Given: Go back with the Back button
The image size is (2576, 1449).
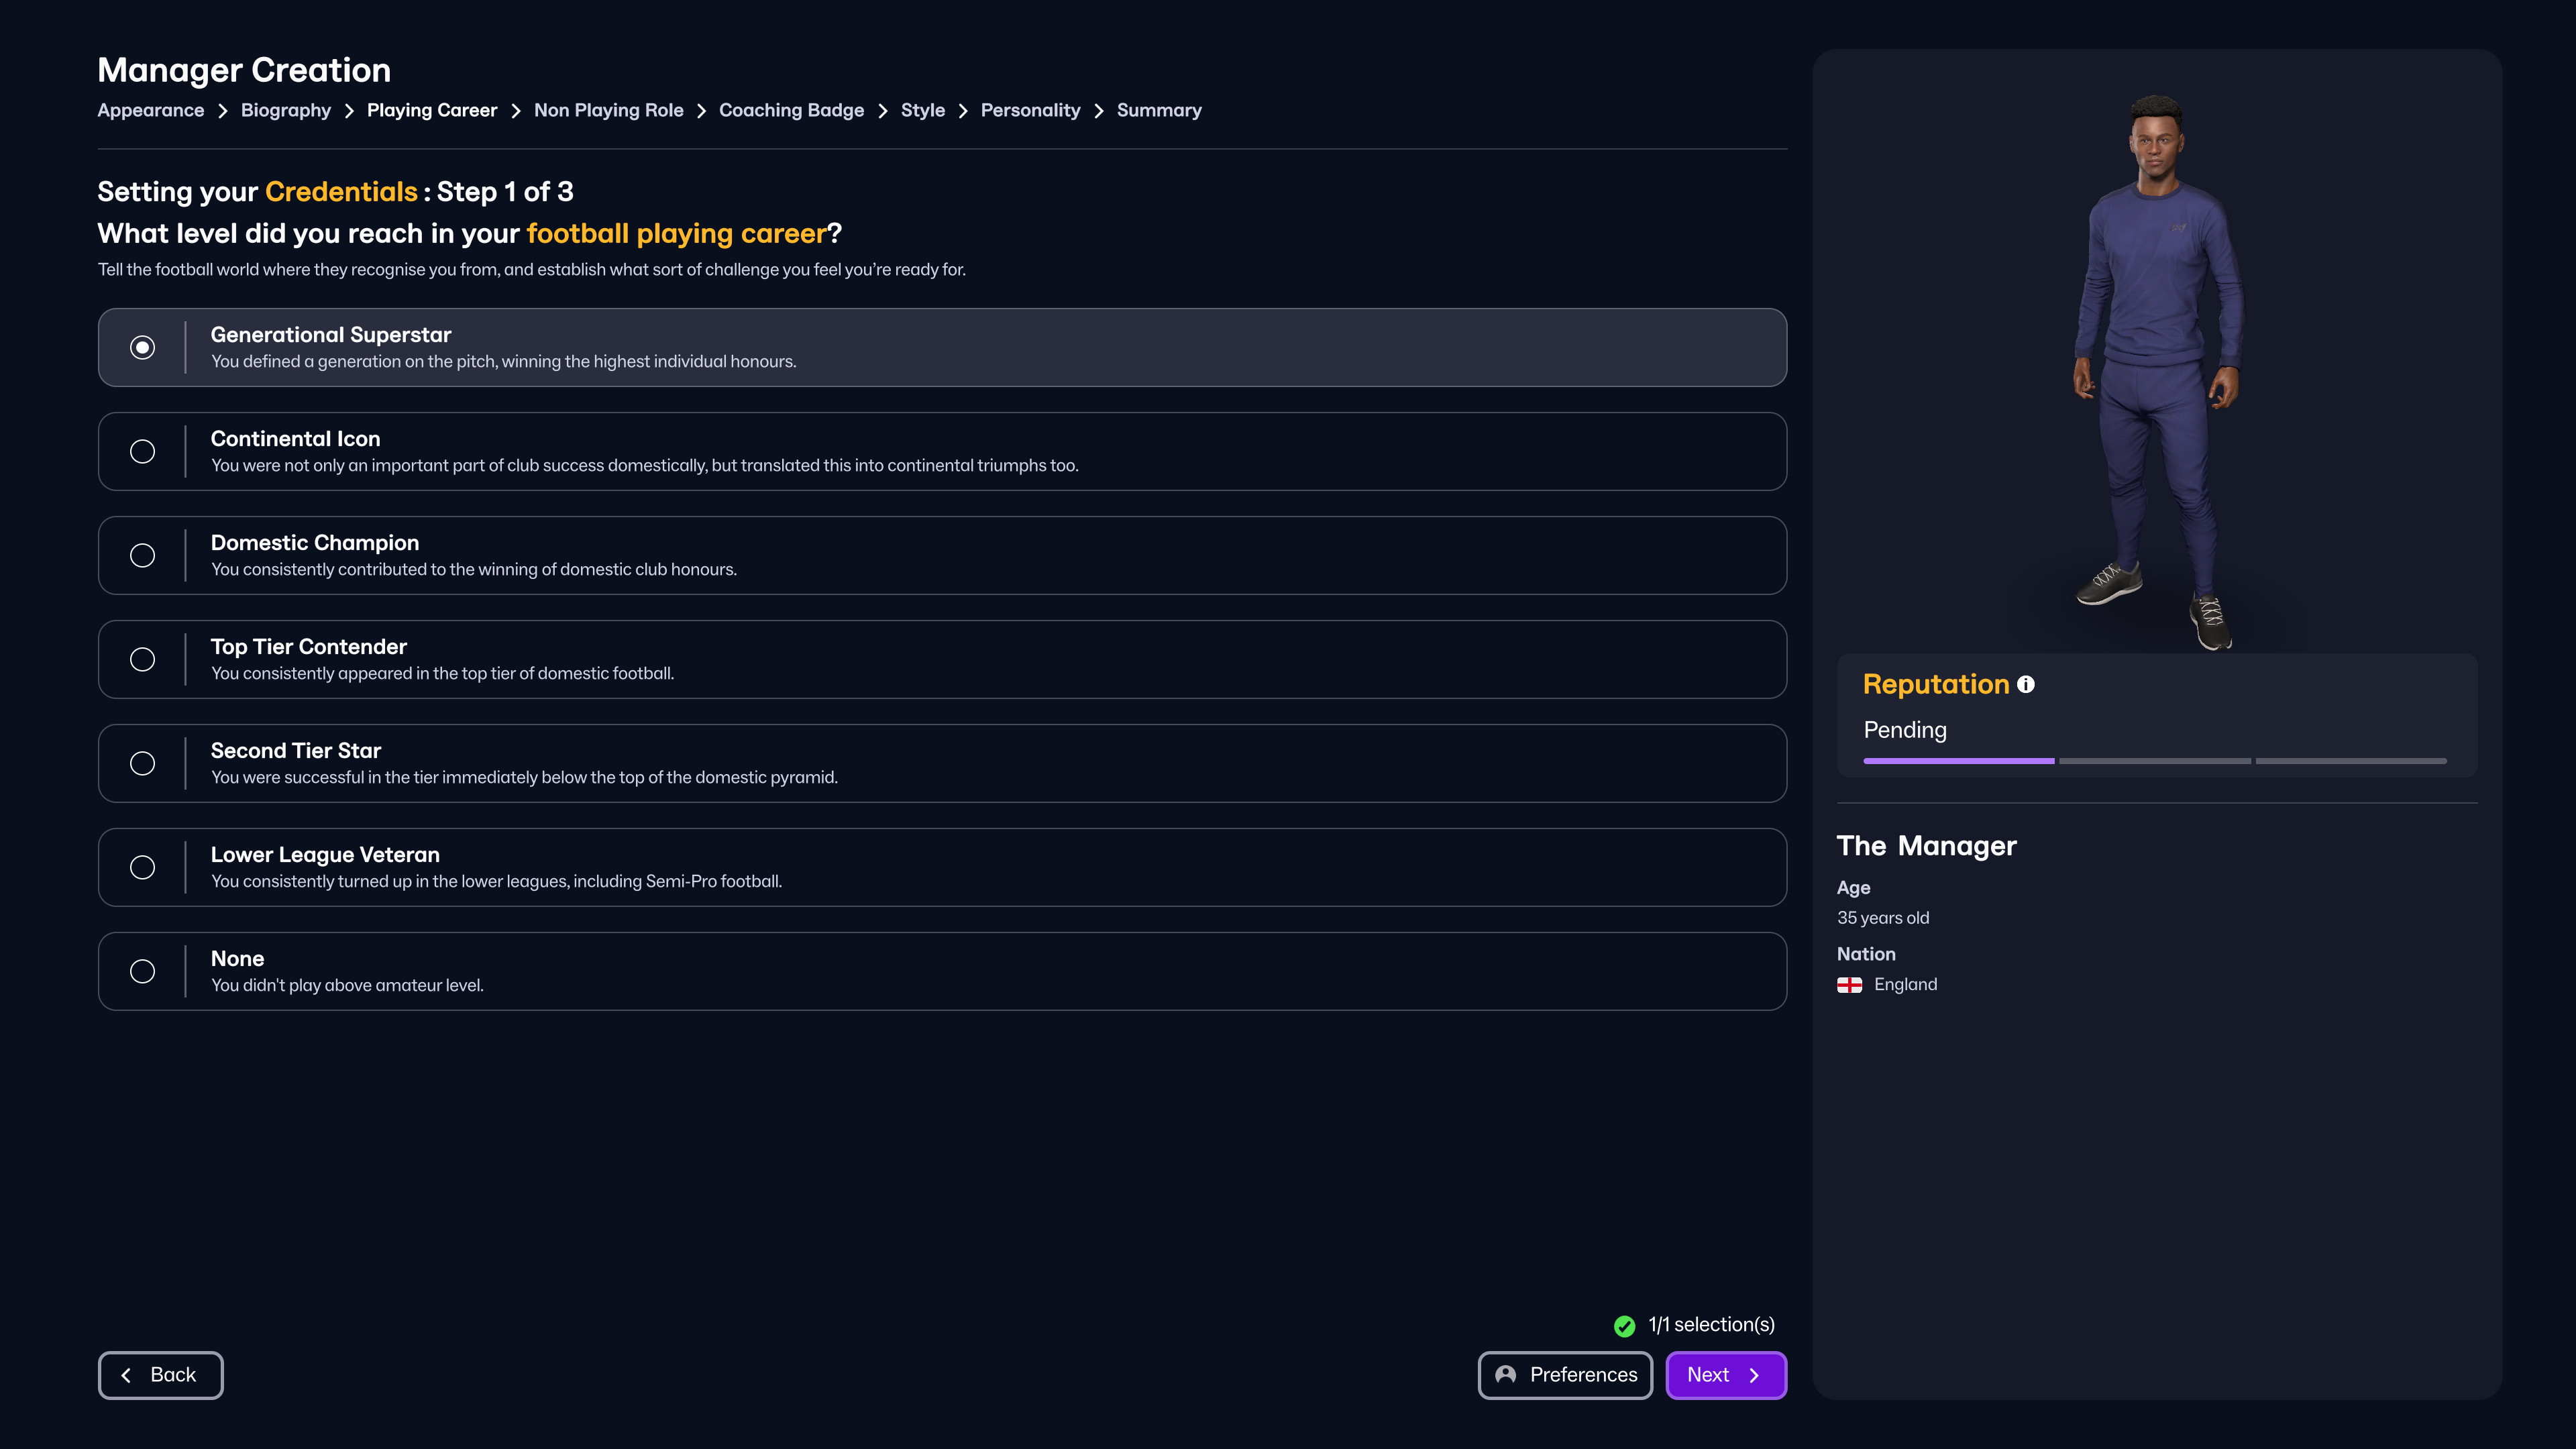Looking at the screenshot, I should click(161, 1375).
